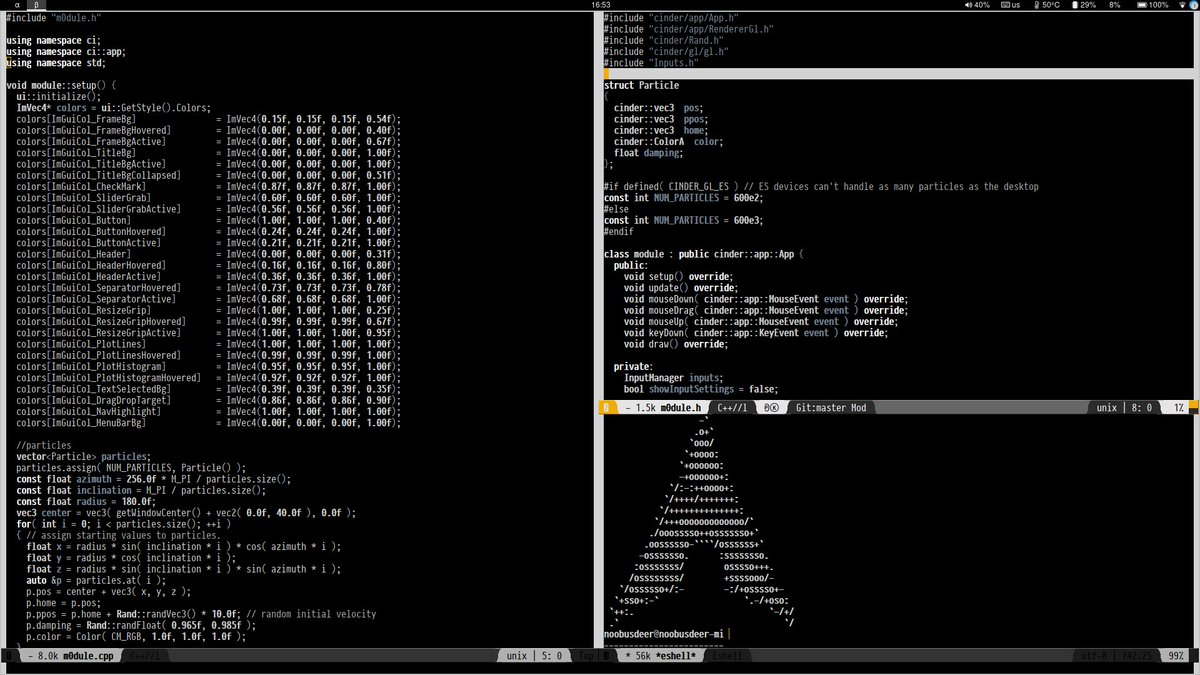Click the #include "m0dule.h" line
The height and width of the screenshot is (675, 1200).
[x=53, y=18]
